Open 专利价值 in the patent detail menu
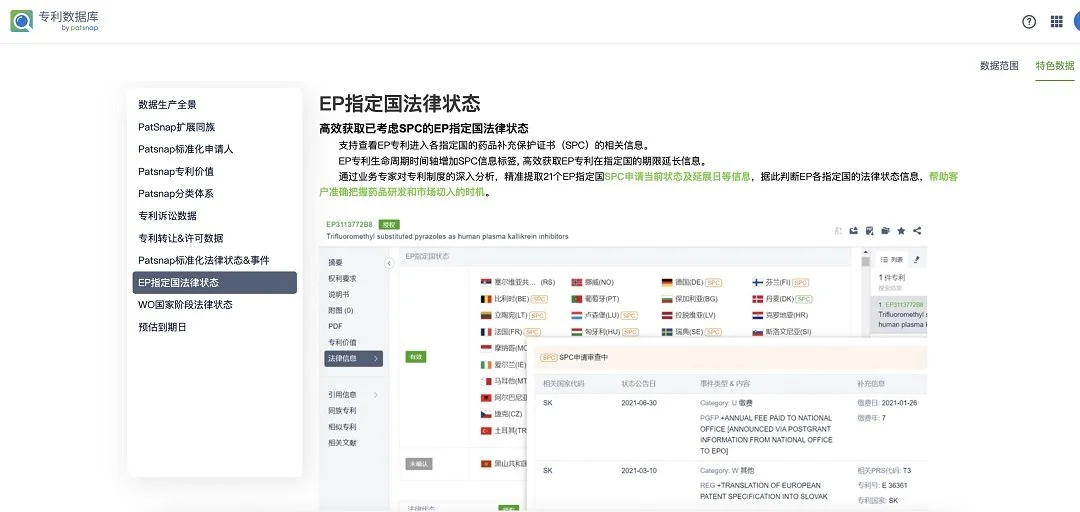Viewport: 1080px width, 512px height. point(342,342)
